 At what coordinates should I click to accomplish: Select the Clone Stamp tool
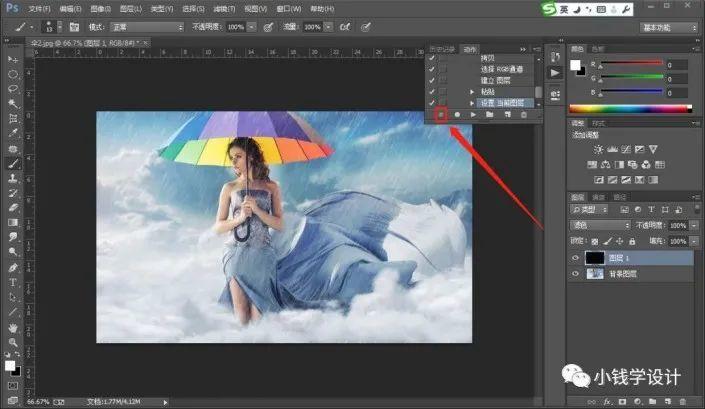13,178
